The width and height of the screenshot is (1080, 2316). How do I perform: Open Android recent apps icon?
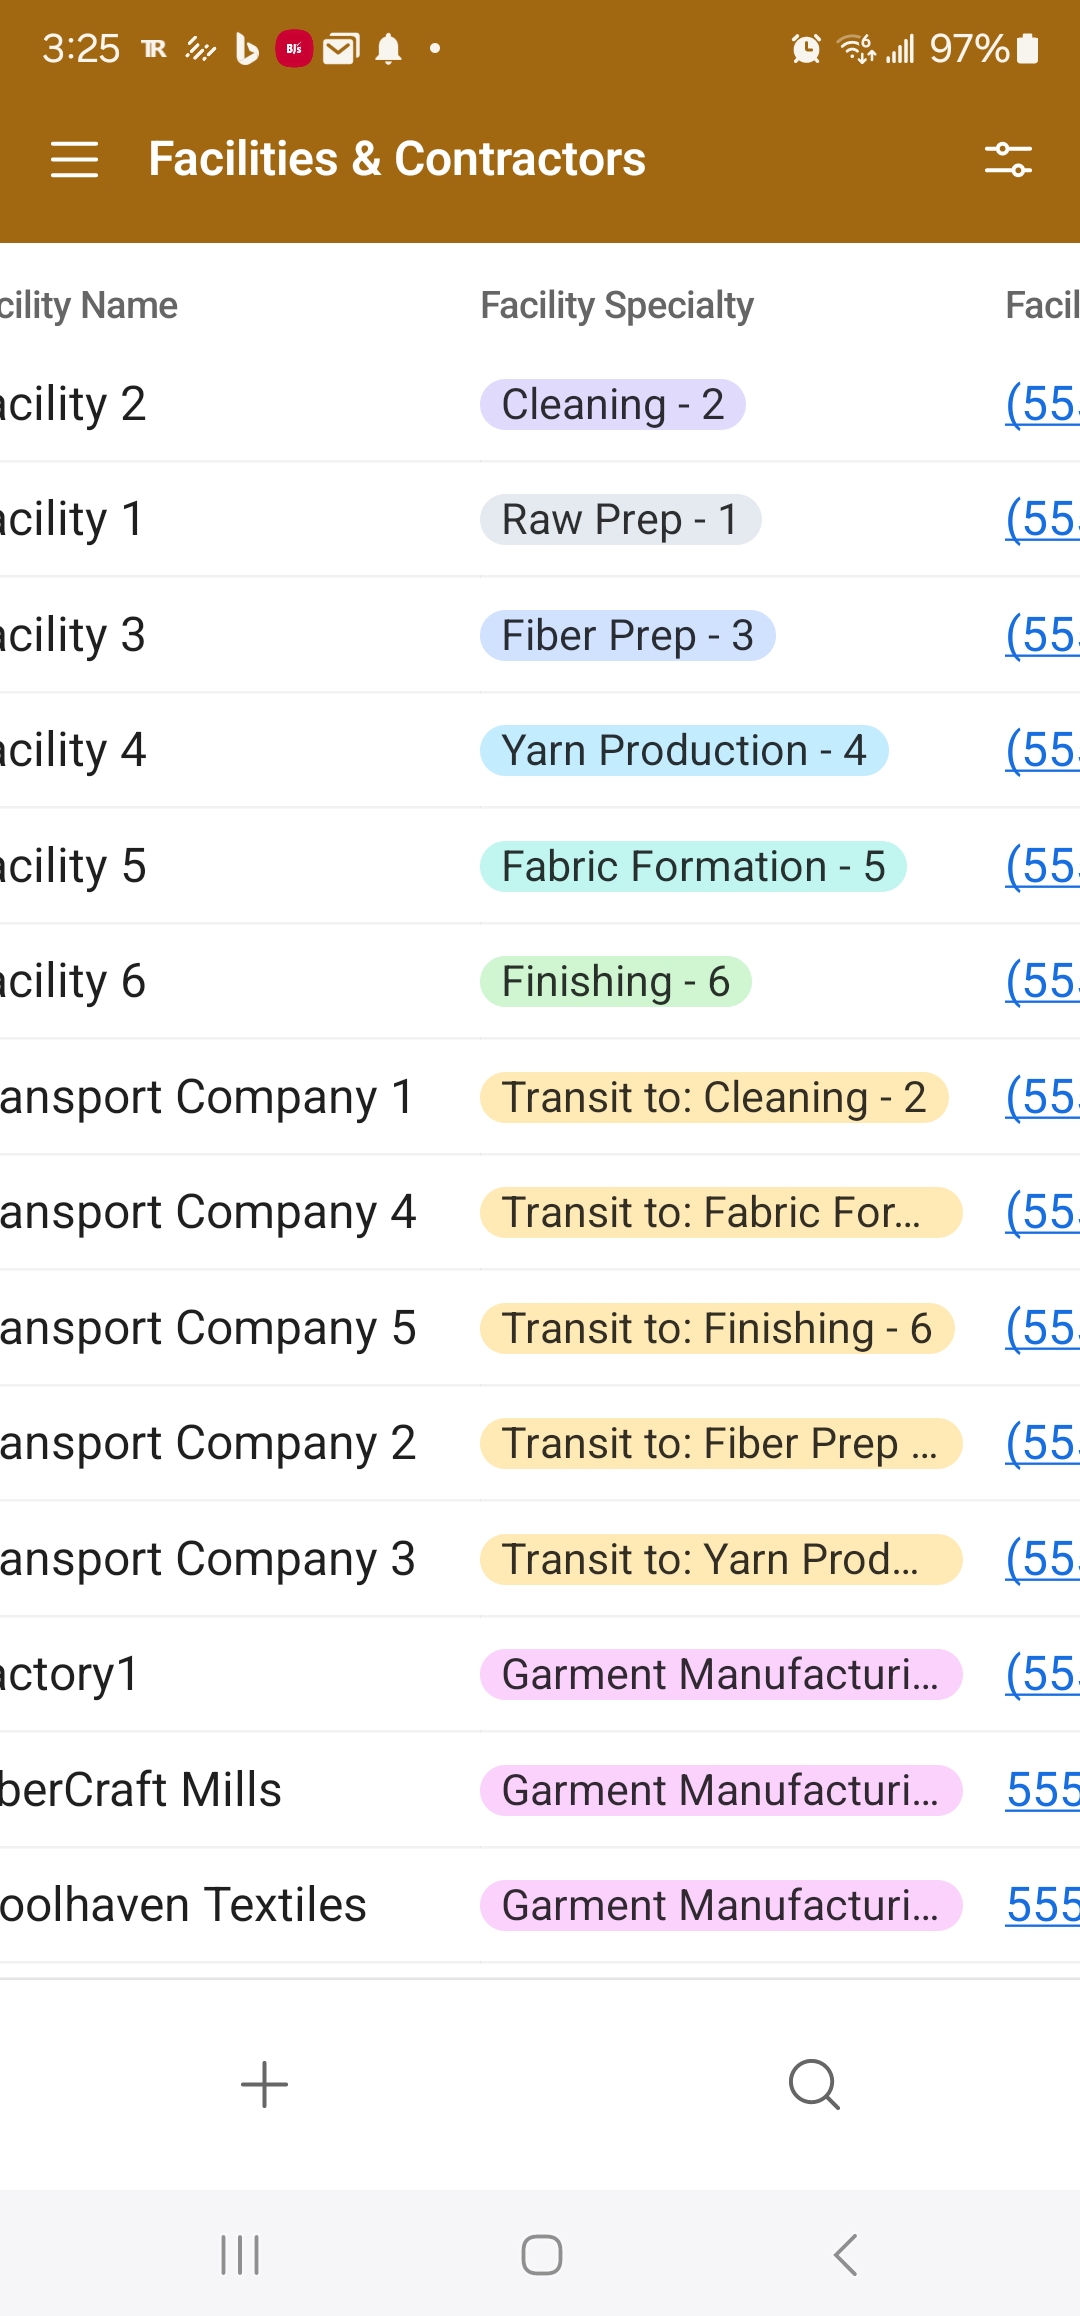pos(240,2255)
